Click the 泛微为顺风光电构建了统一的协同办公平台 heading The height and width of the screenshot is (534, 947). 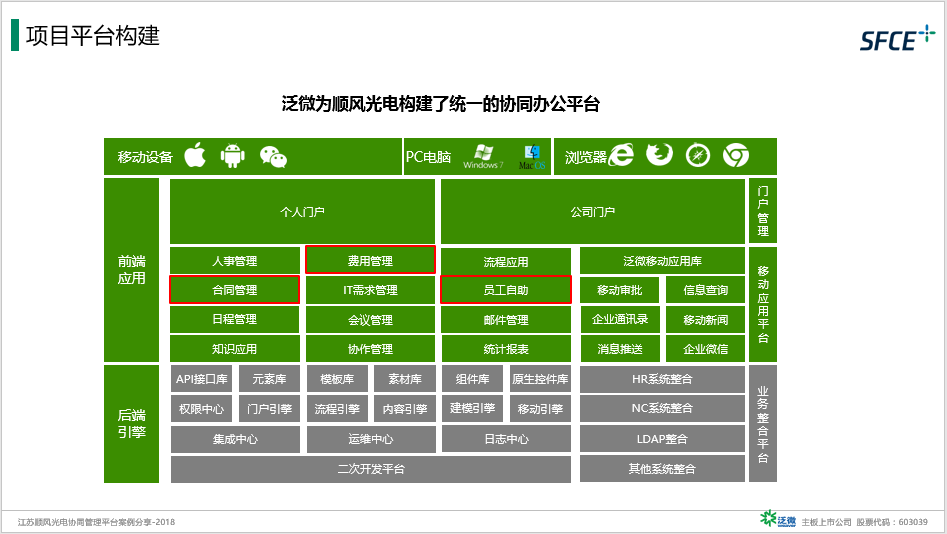click(x=441, y=104)
